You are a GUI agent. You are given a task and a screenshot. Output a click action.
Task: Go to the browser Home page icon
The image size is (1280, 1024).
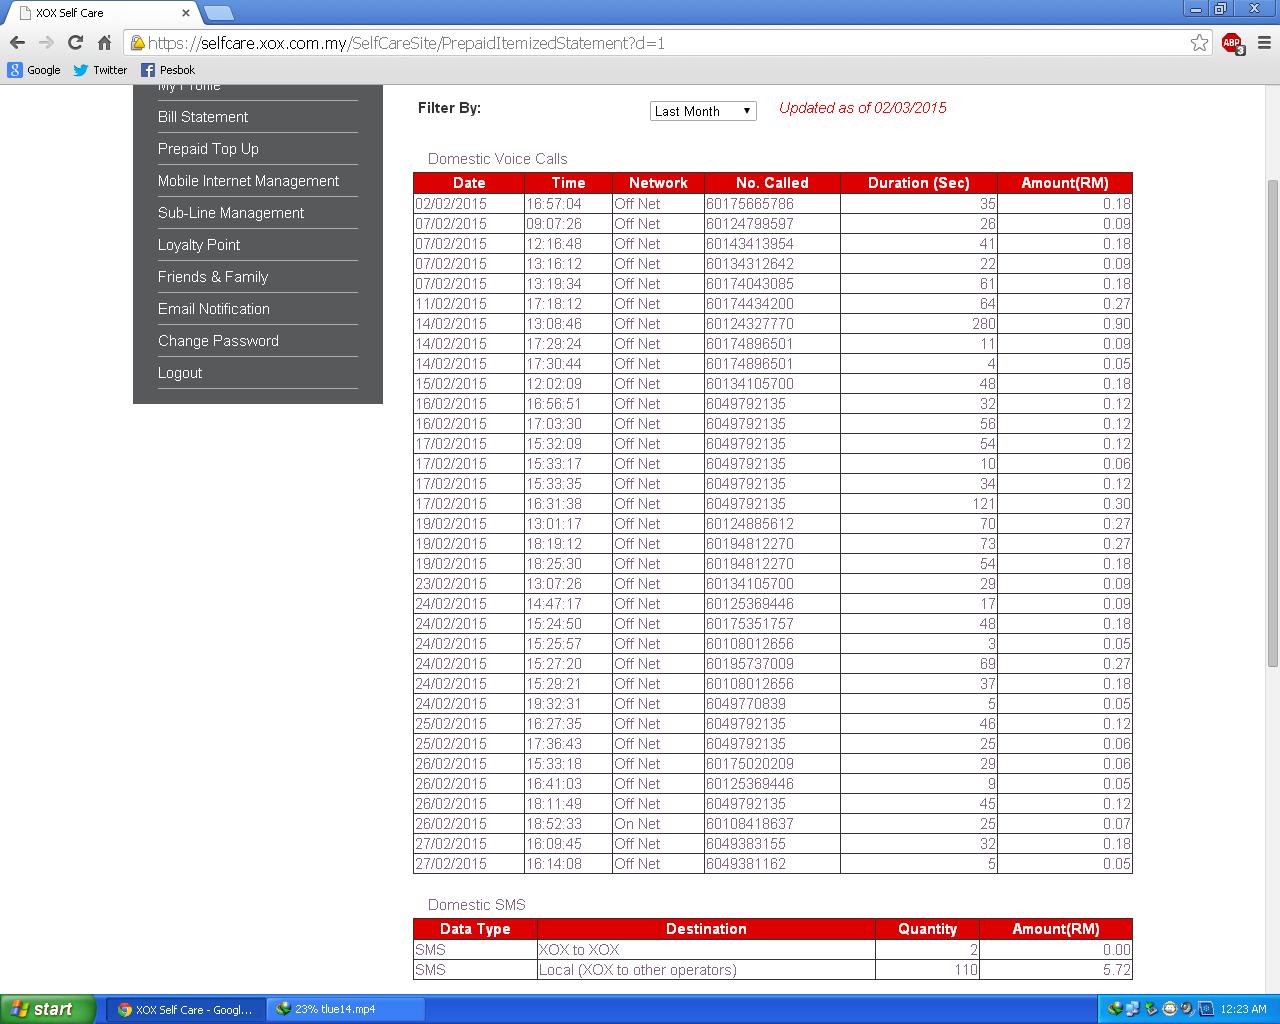(104, 42)
